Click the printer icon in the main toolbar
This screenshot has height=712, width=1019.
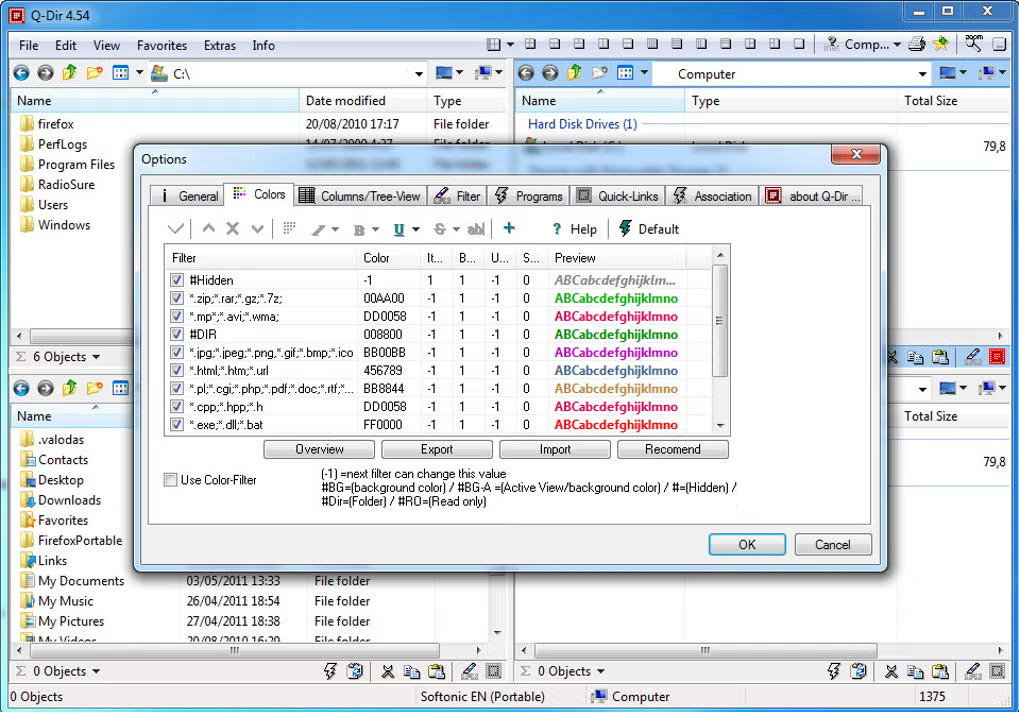click(x=917, y=44)
